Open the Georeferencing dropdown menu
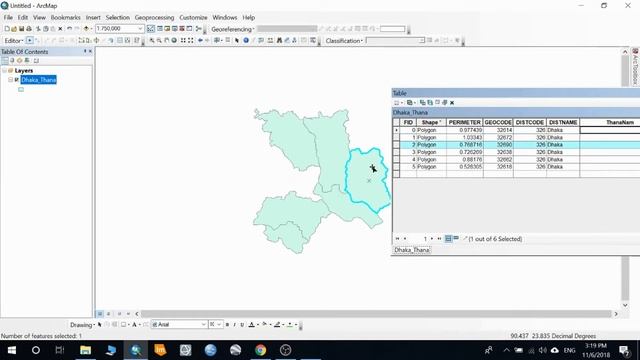 point(233,29)
